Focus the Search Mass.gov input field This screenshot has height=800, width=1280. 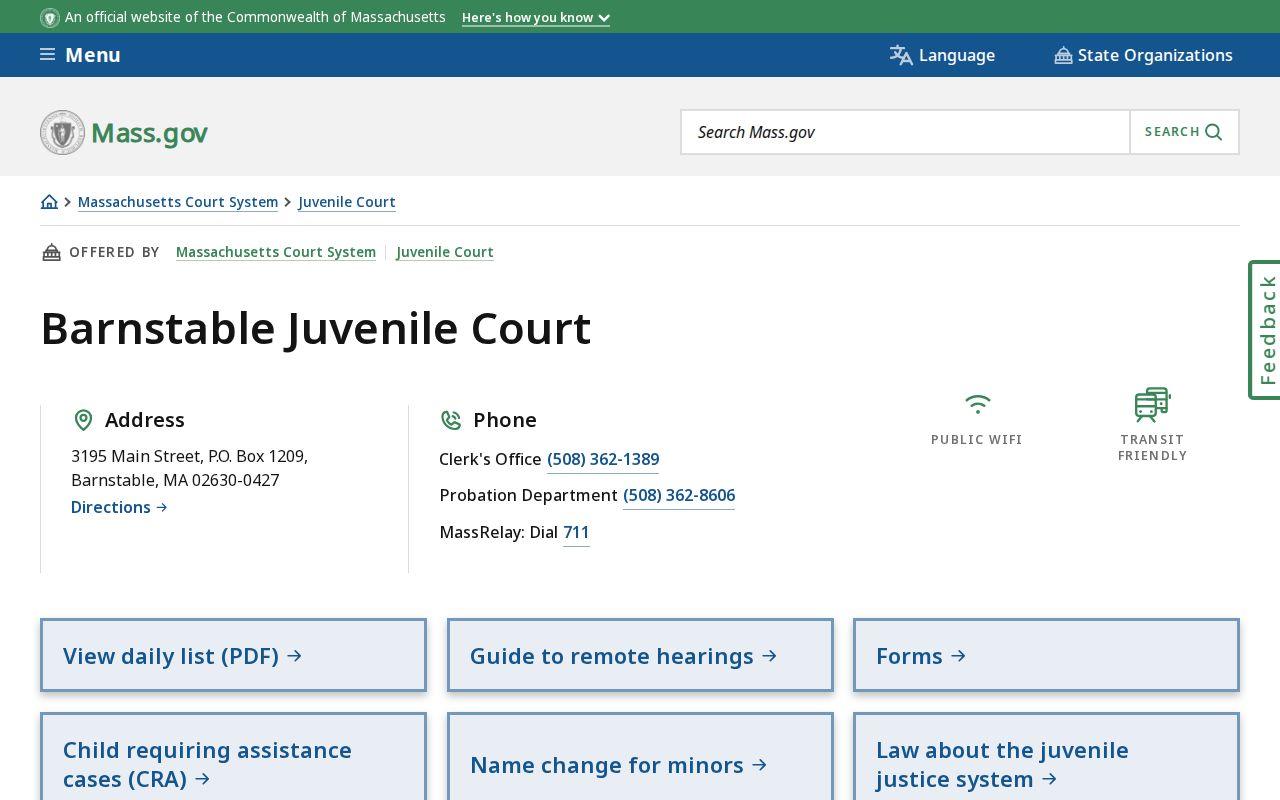point(905,132)
